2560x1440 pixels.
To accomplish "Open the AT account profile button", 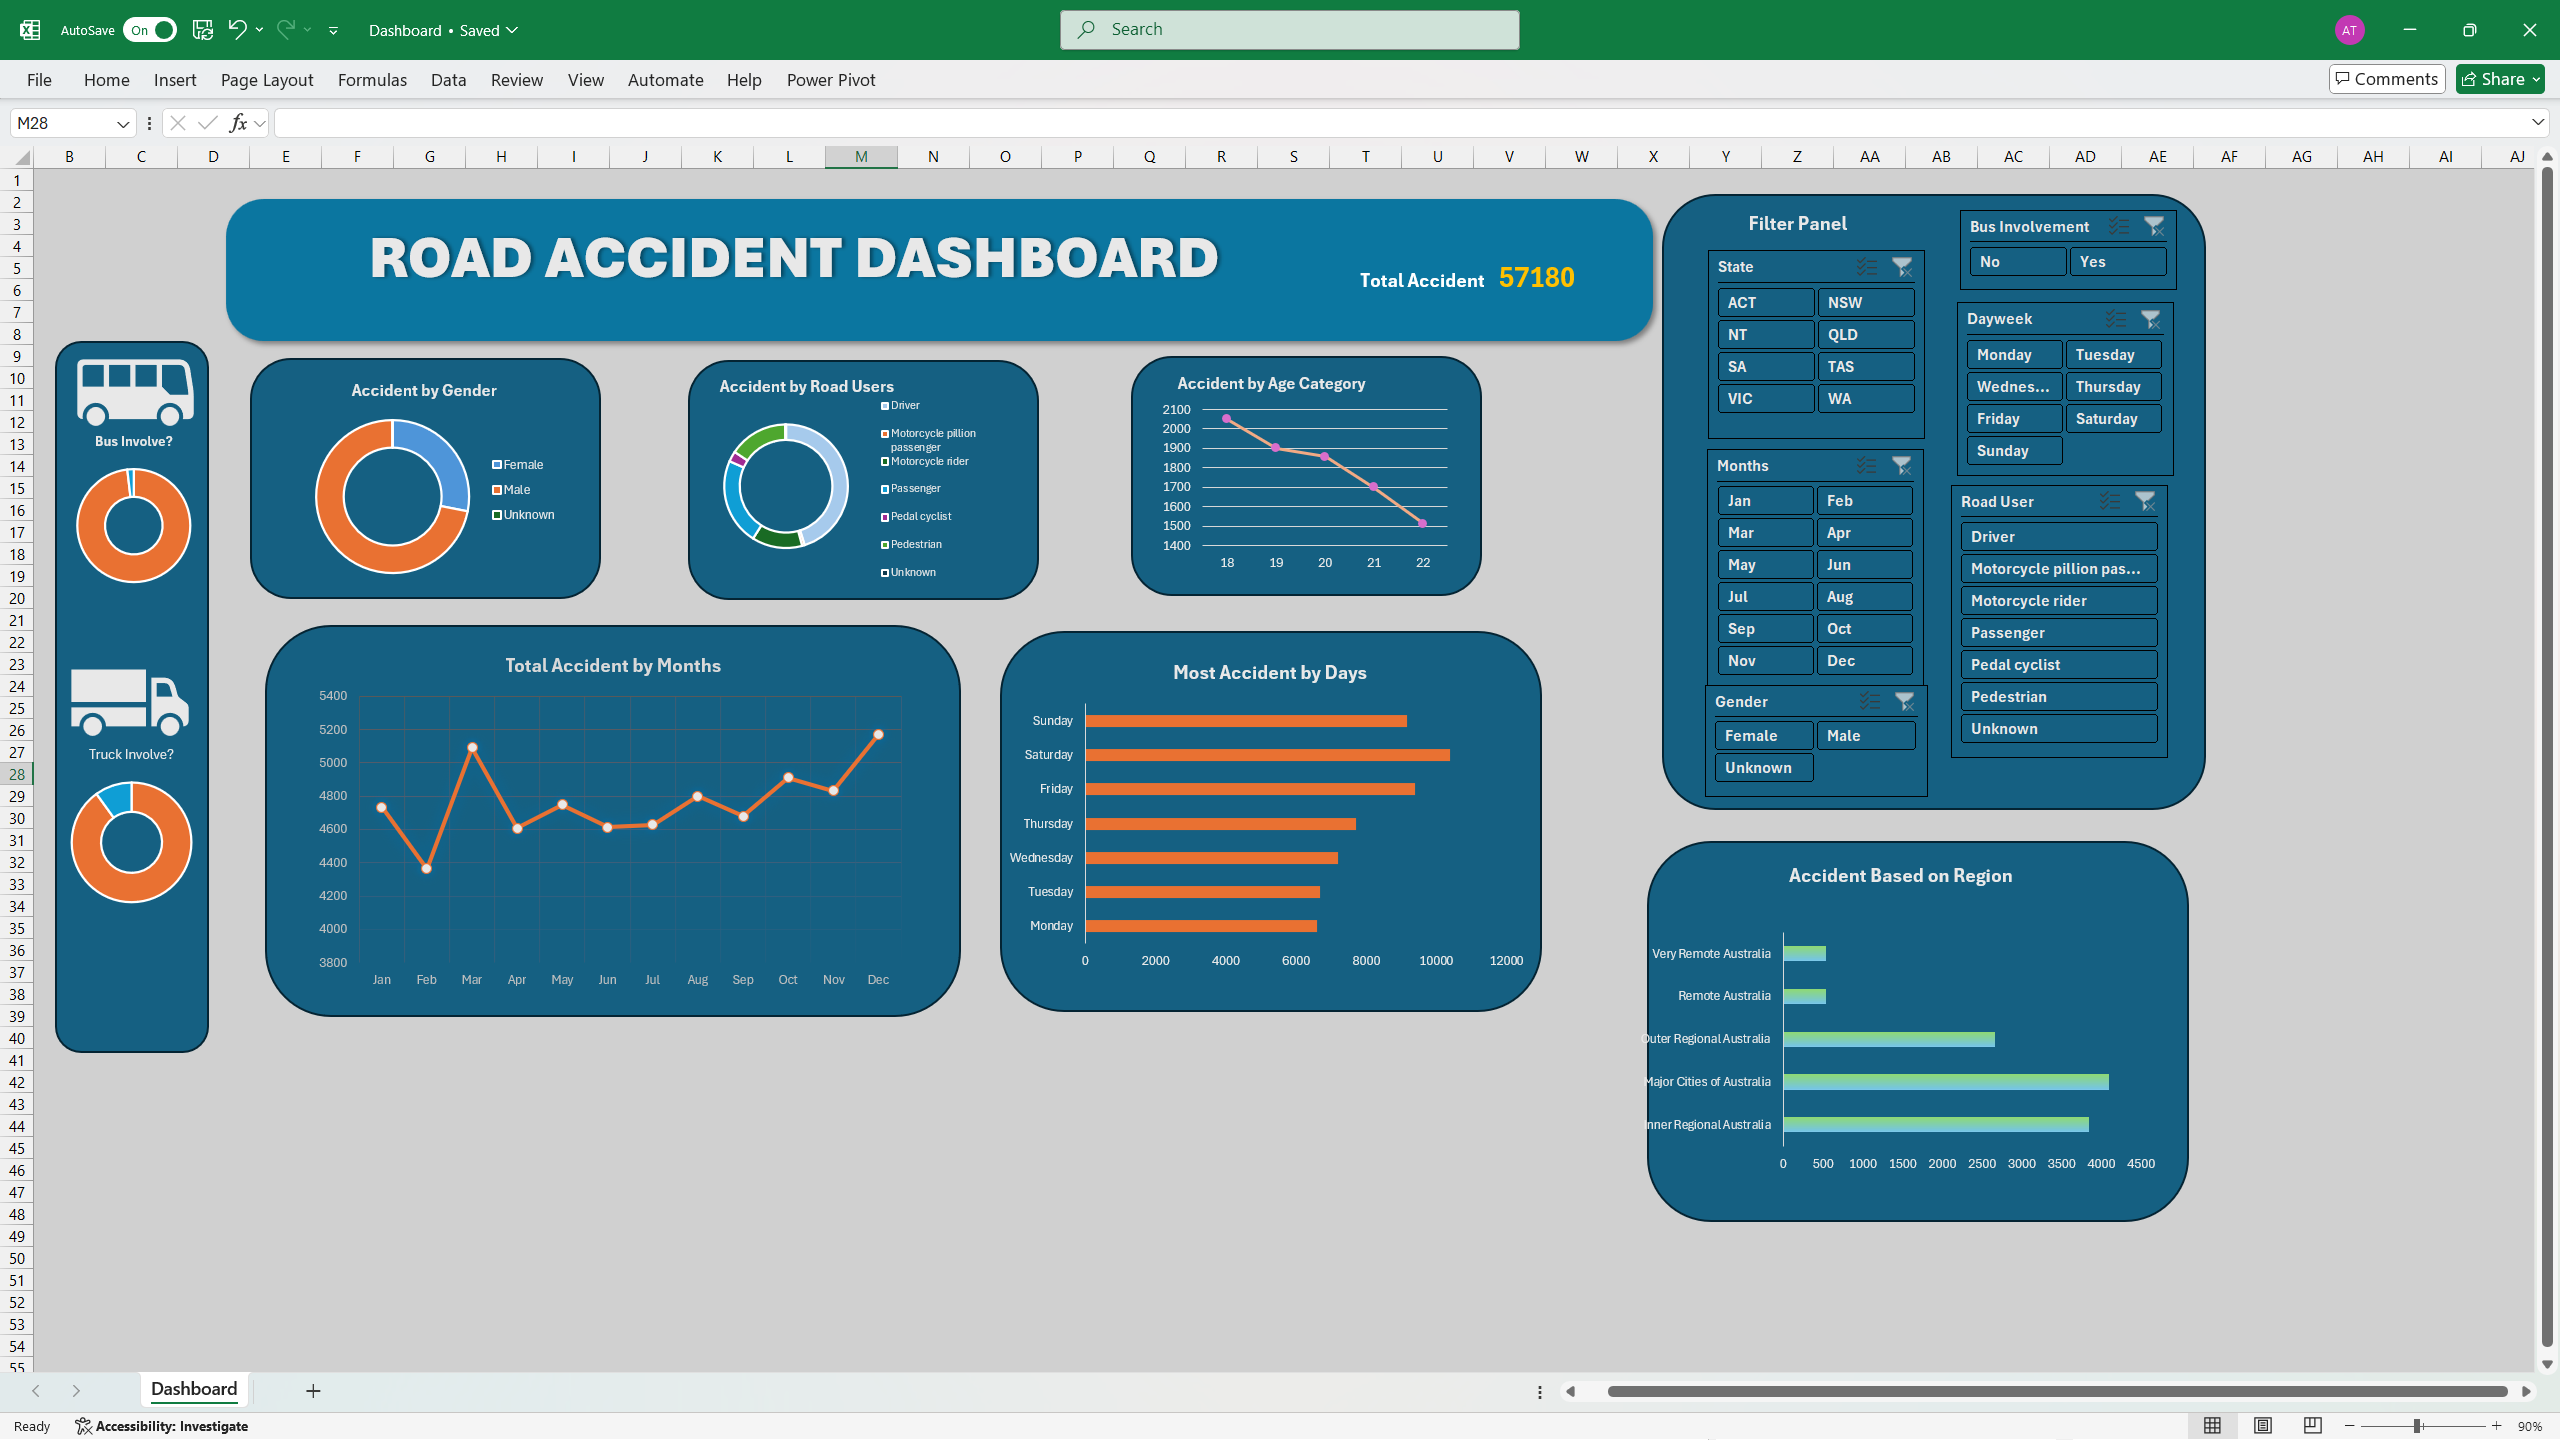I will (x=2349, y=30).
